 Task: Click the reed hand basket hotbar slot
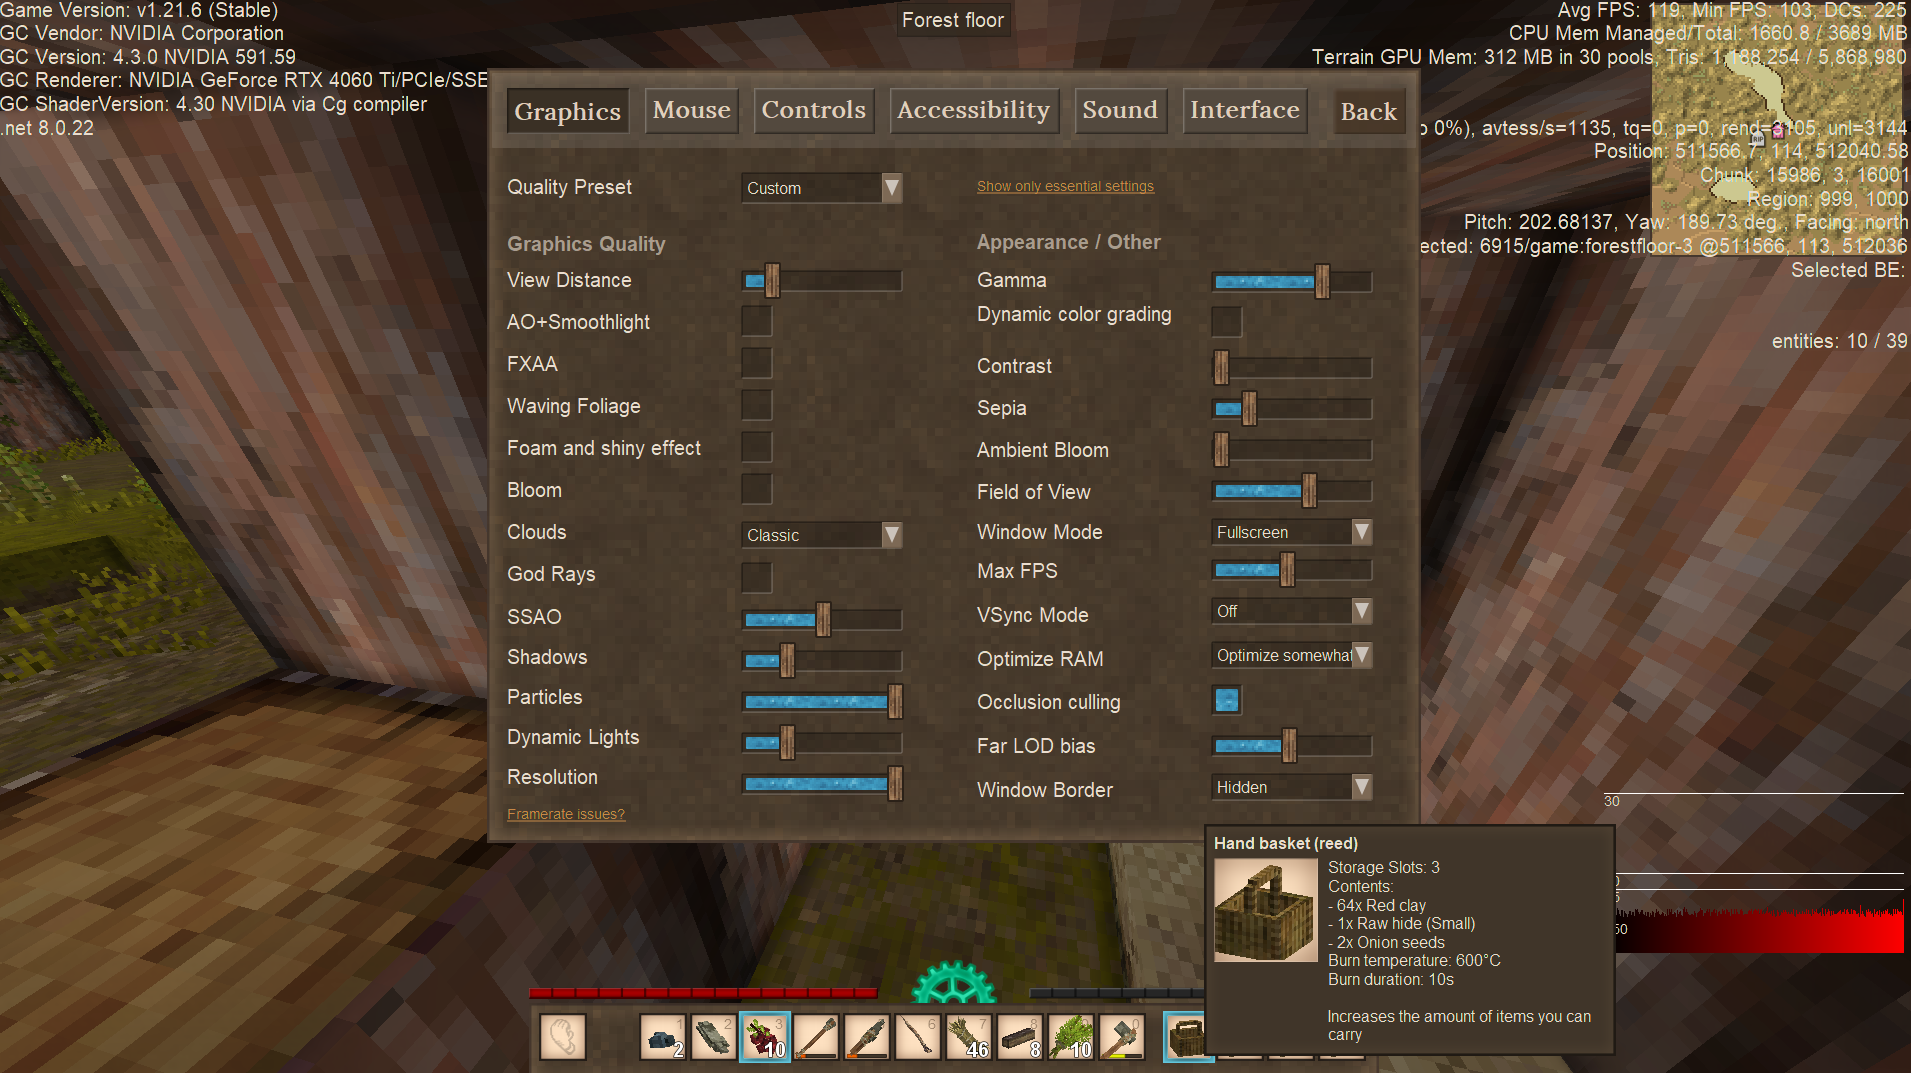pos(1187,1037)
